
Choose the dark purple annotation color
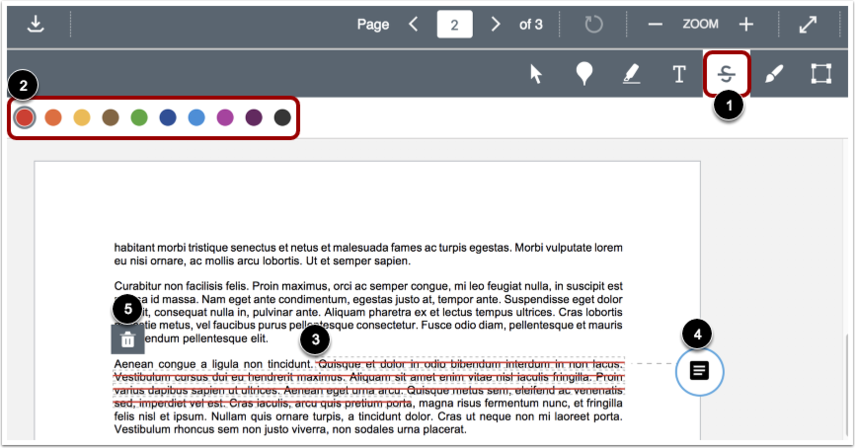click(x=254, y=117)
